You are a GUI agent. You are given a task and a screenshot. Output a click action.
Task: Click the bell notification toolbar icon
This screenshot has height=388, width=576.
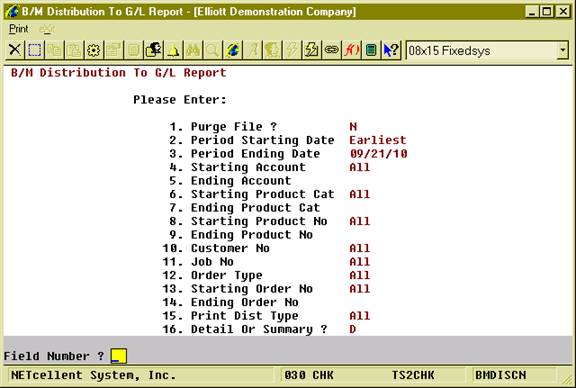pyautogui.click(x=173, y=50)
